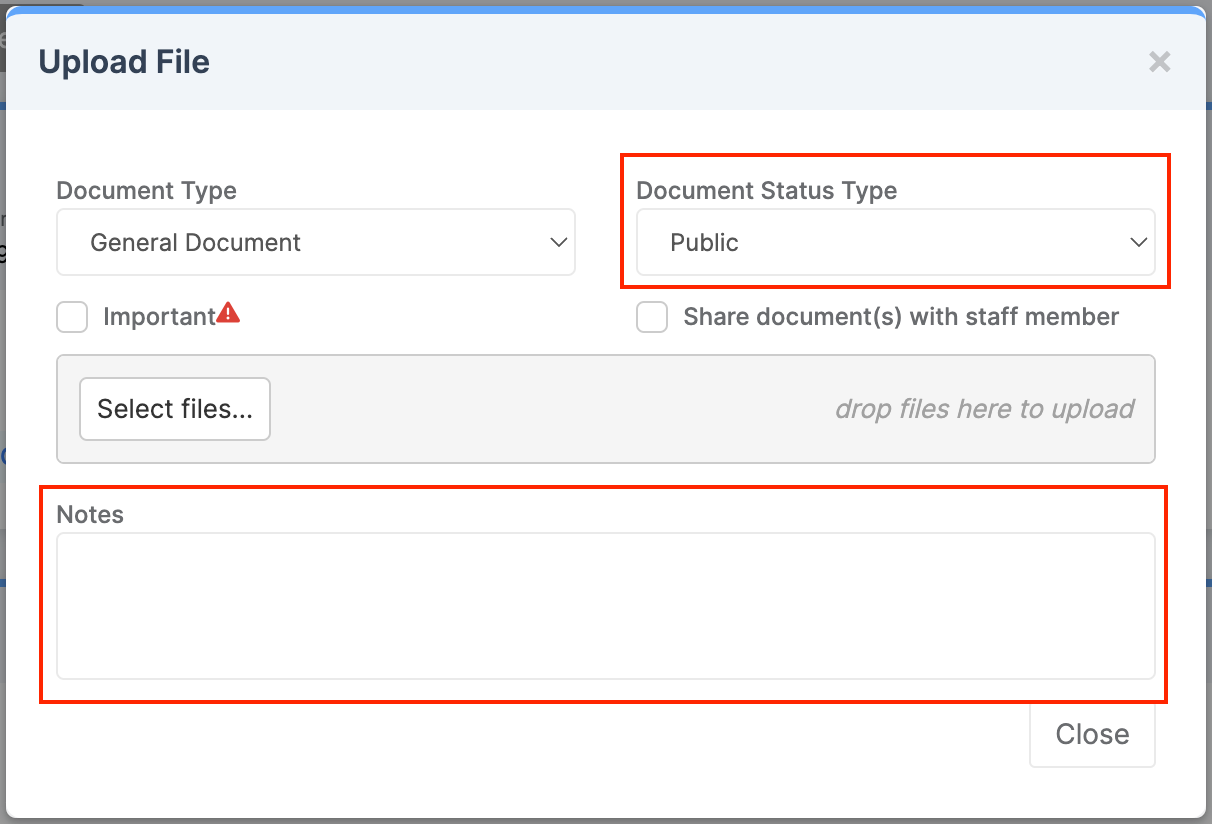The height and width of the screenshot is (824, 1212).
Task: Select the General Document value in Document Type
Action: 195,242
